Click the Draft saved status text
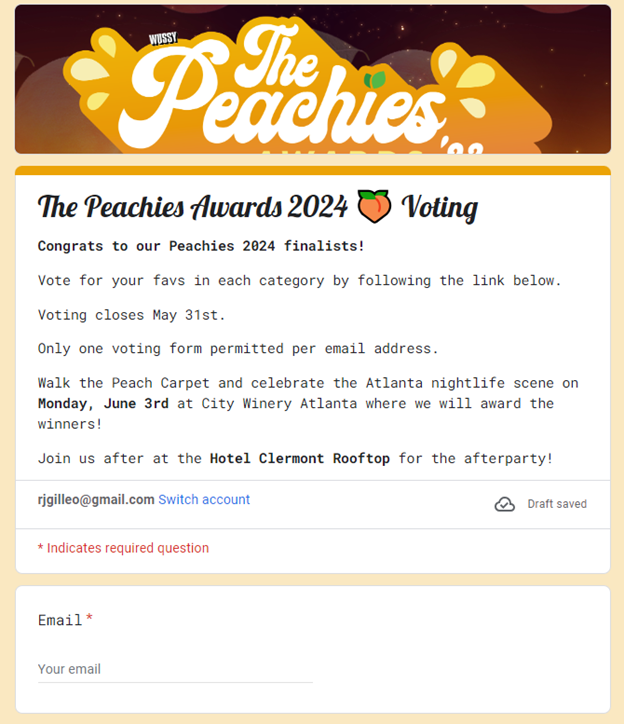 [x=557, y=504]
